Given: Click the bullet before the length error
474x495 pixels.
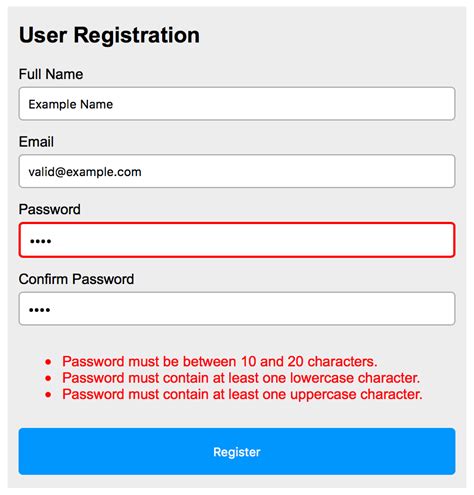Looking at the screenshot, I should click(48, 362).
